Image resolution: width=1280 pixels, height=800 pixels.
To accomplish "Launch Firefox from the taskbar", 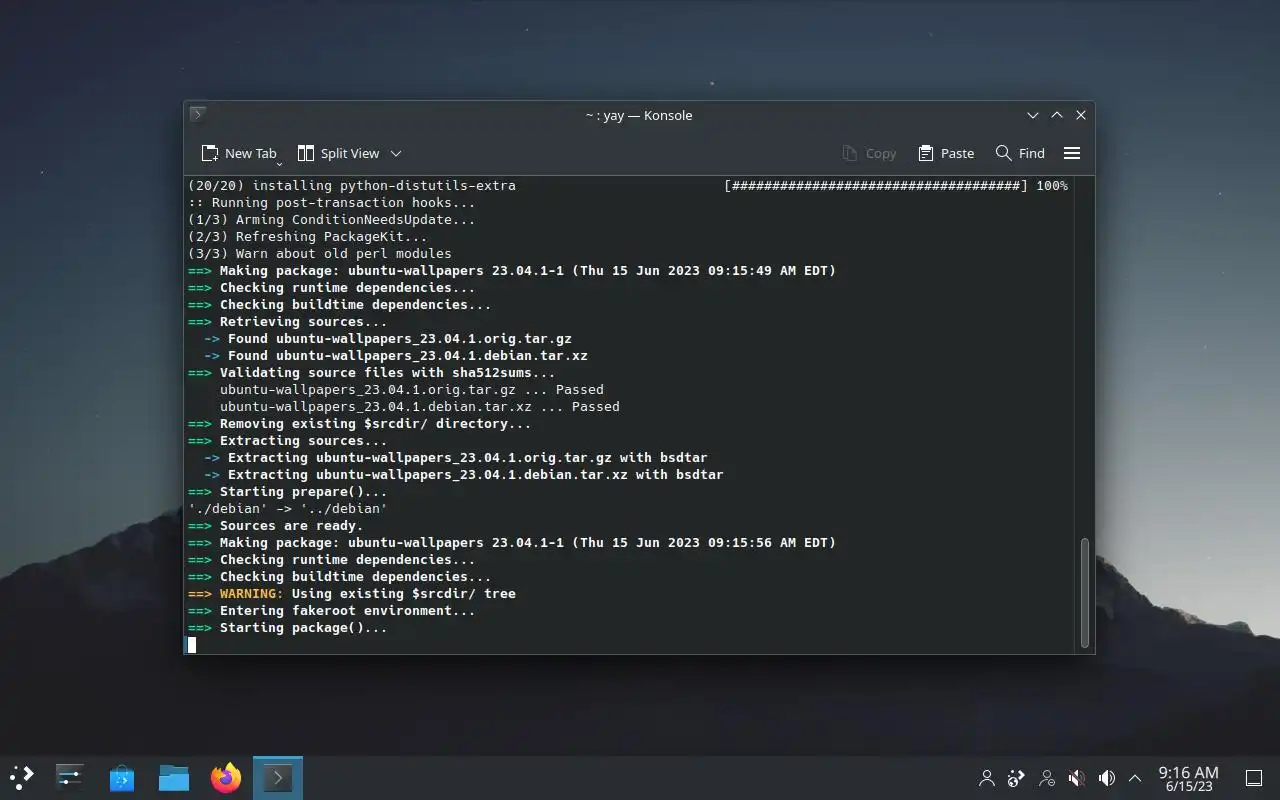I will pos(226,777).
